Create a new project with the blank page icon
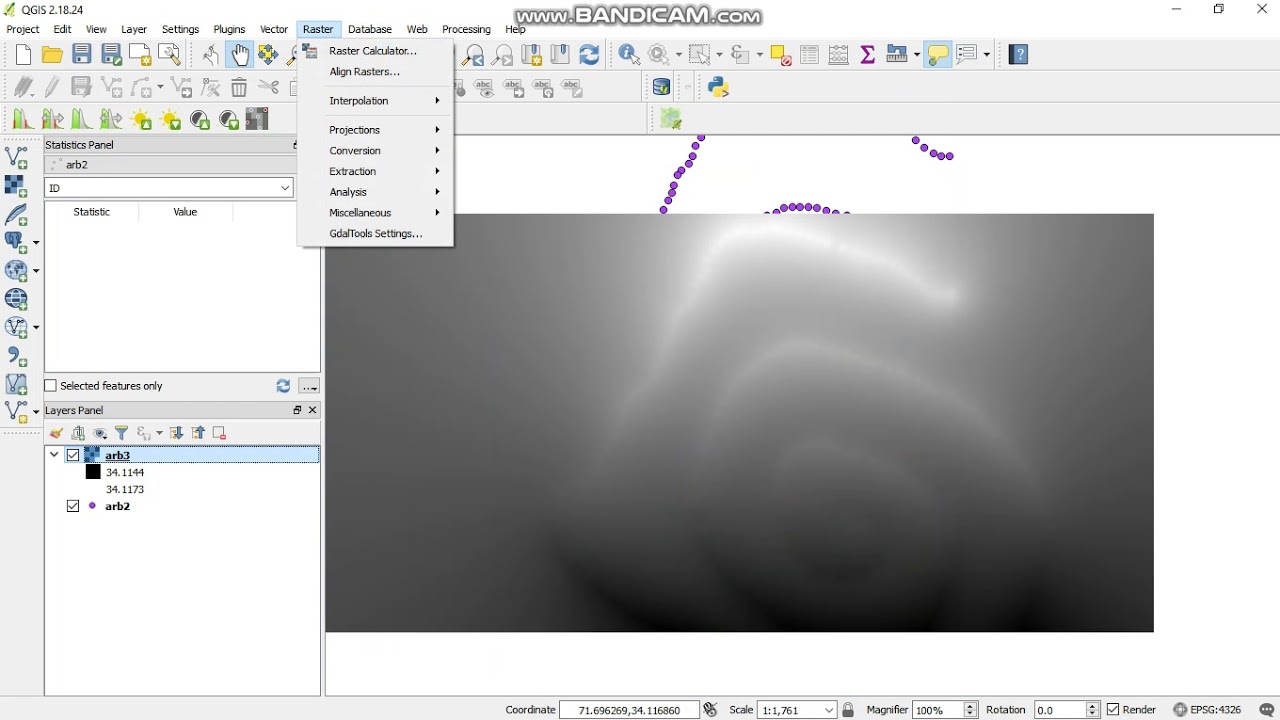Viewport: 1280px width, 720px height. (x=23, y=55)
